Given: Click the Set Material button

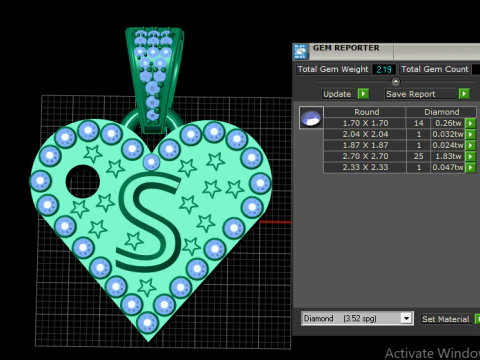Looking at the screenshot, I should (x=446, y=319).
